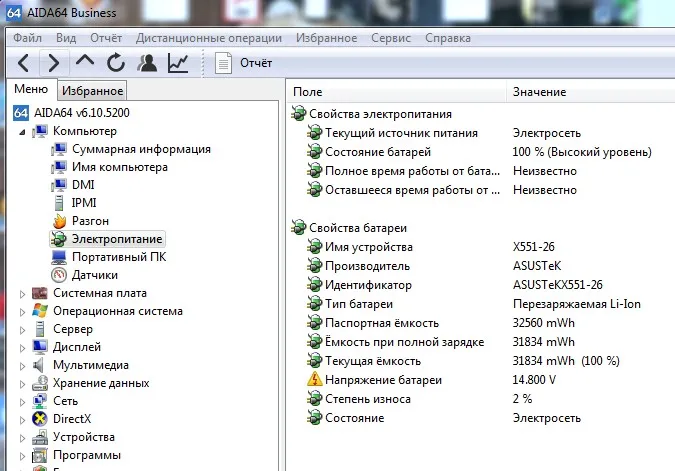Click the warning icon beside Напряжение батареи
Screen dimensions: 675x471
[x=315, y=379]
